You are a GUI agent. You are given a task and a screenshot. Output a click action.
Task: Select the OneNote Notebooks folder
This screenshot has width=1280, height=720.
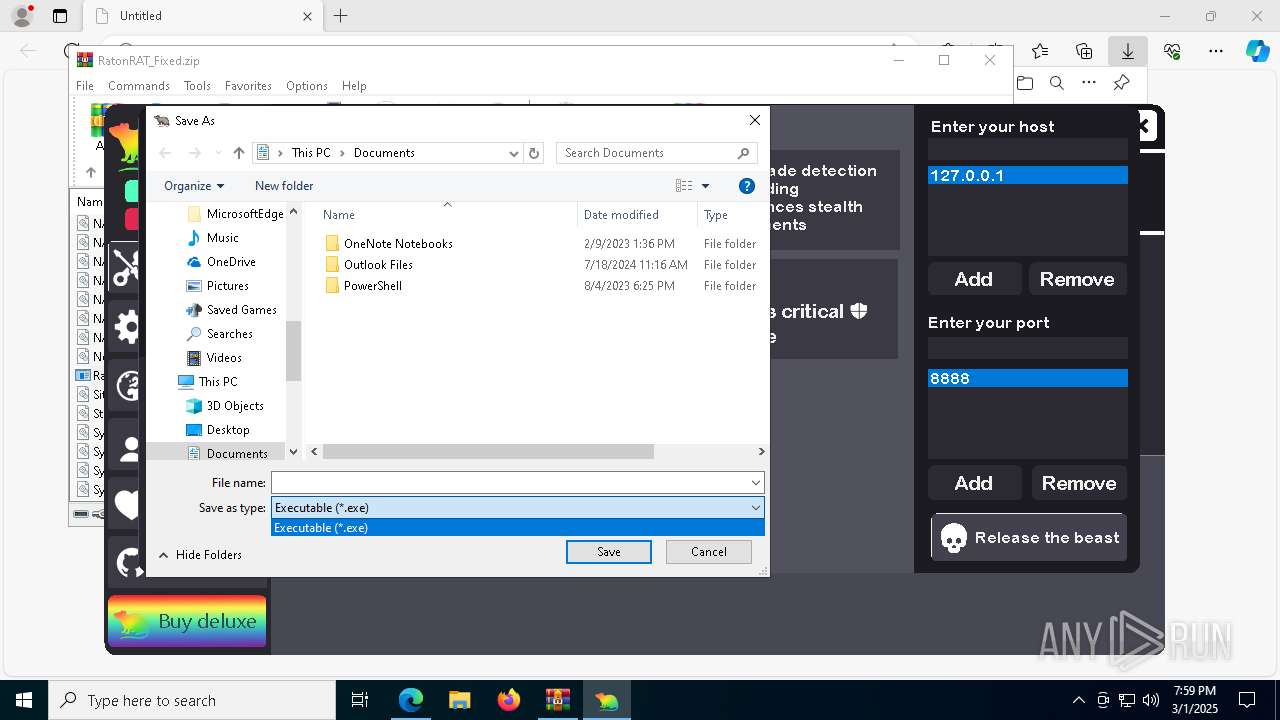click(x=398, y=244)
